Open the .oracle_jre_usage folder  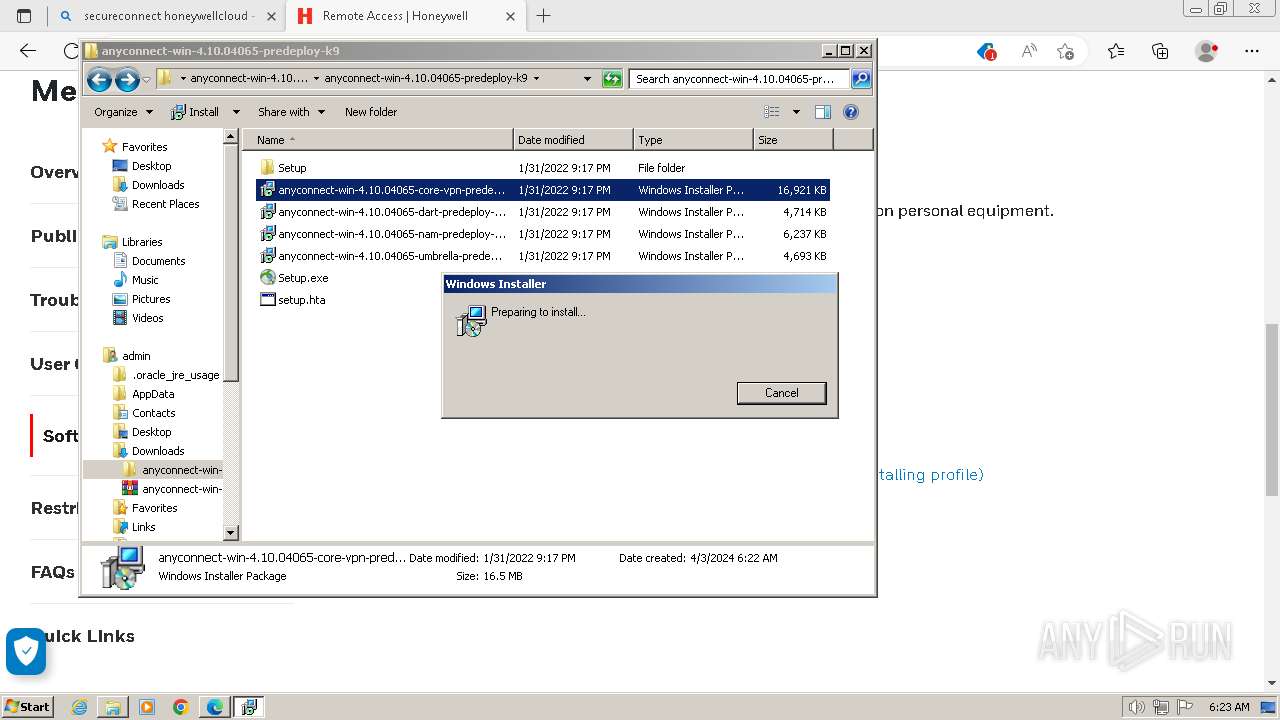[175, 375]
